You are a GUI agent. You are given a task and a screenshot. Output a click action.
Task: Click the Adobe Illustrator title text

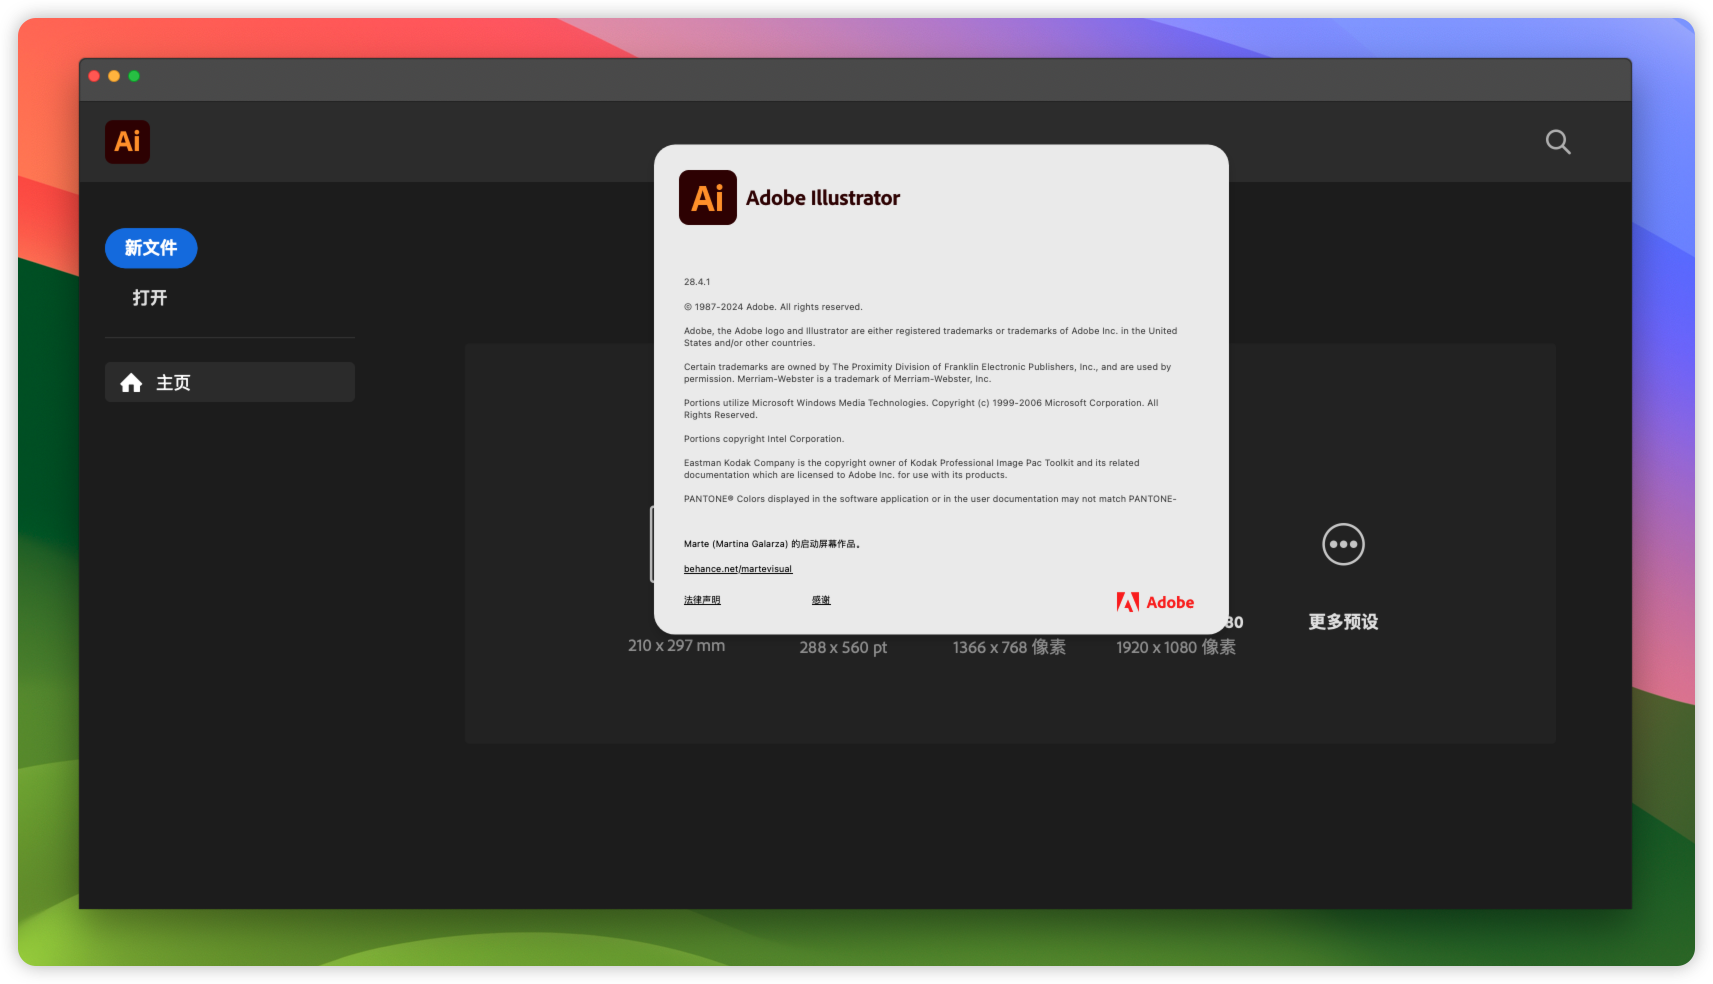[823, 198]
